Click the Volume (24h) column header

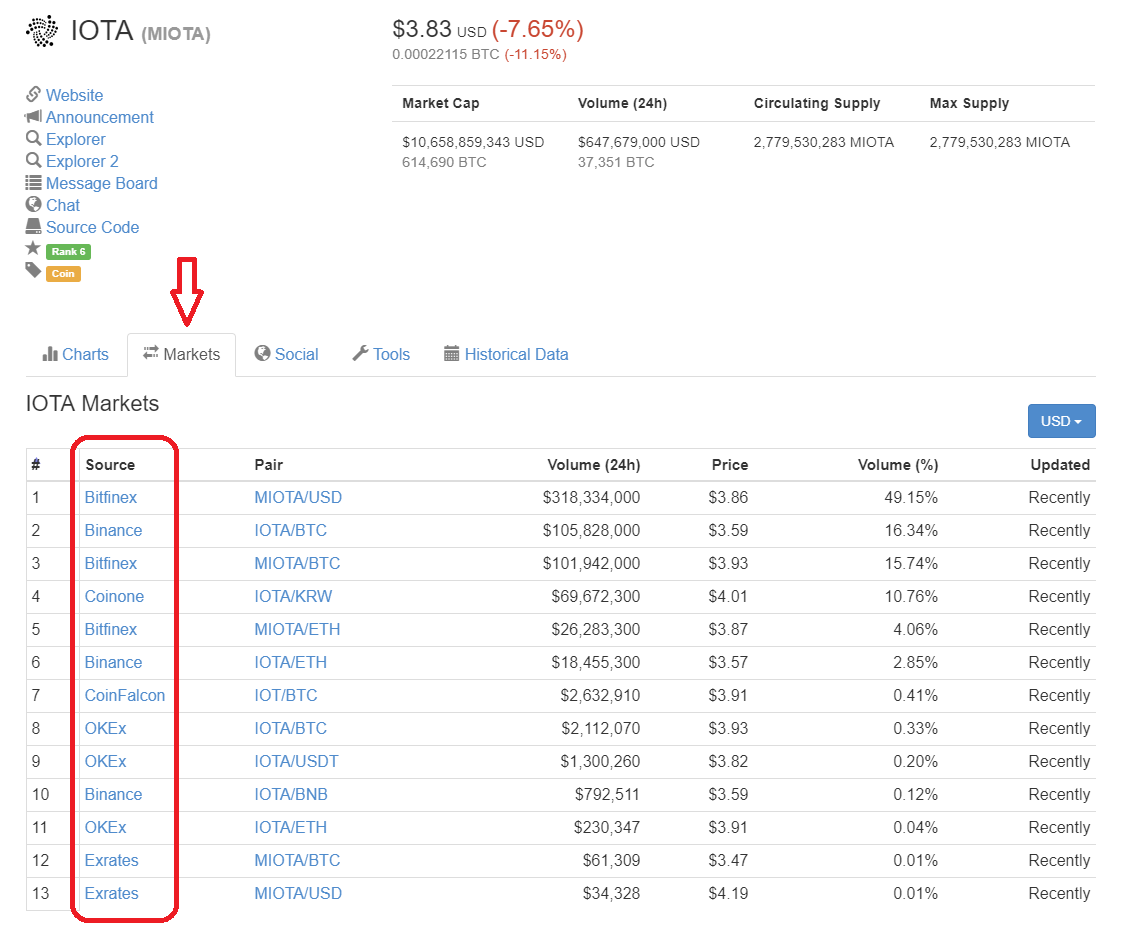tap(593, 464)
